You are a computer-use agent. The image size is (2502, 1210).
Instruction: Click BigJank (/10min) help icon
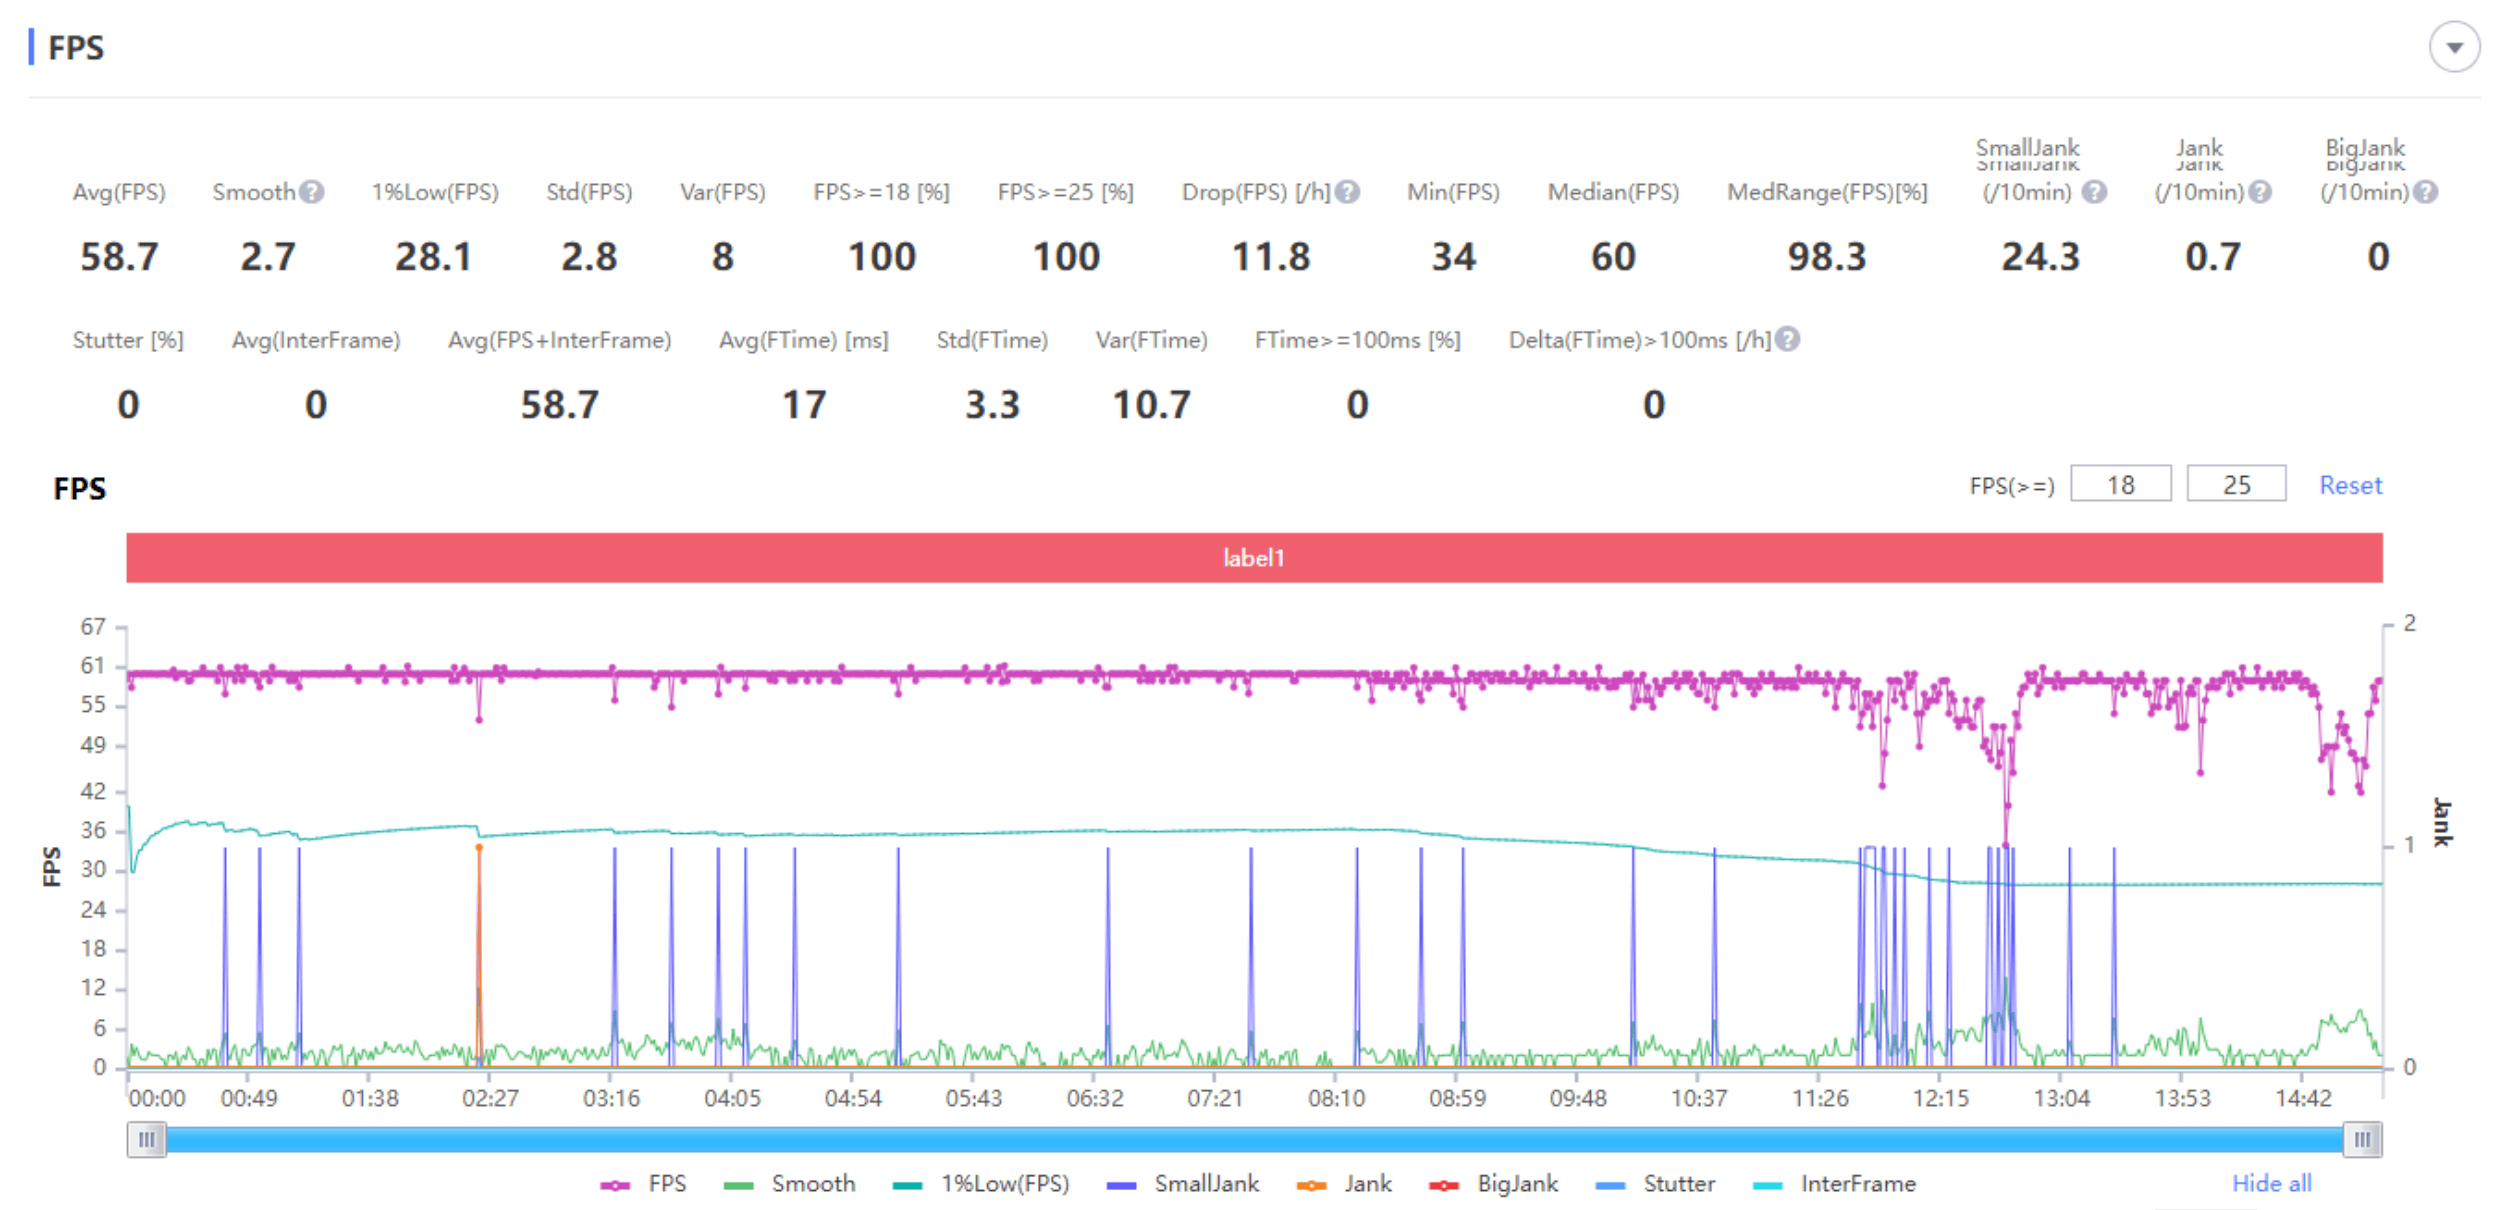click(x=2425, y=192)
